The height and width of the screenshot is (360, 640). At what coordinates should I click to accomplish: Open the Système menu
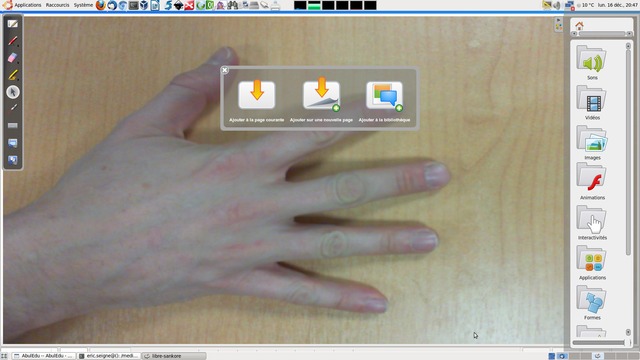pos(83,5)
